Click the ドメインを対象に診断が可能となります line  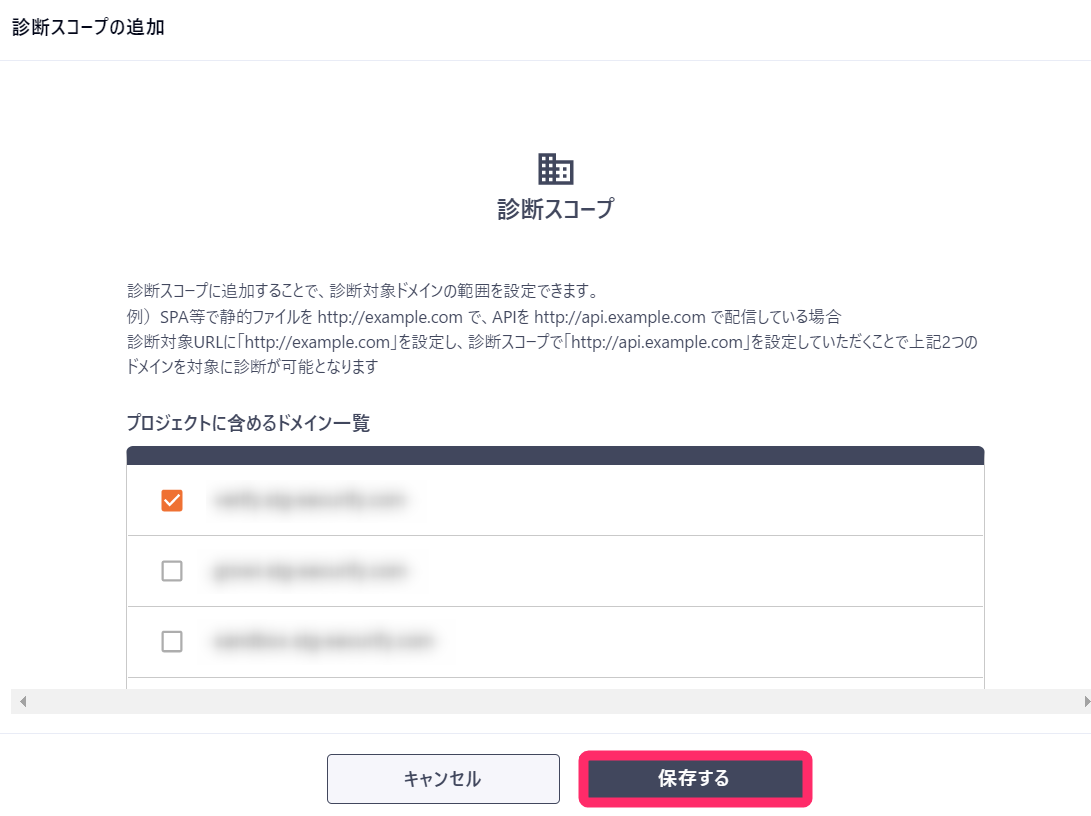253,367
